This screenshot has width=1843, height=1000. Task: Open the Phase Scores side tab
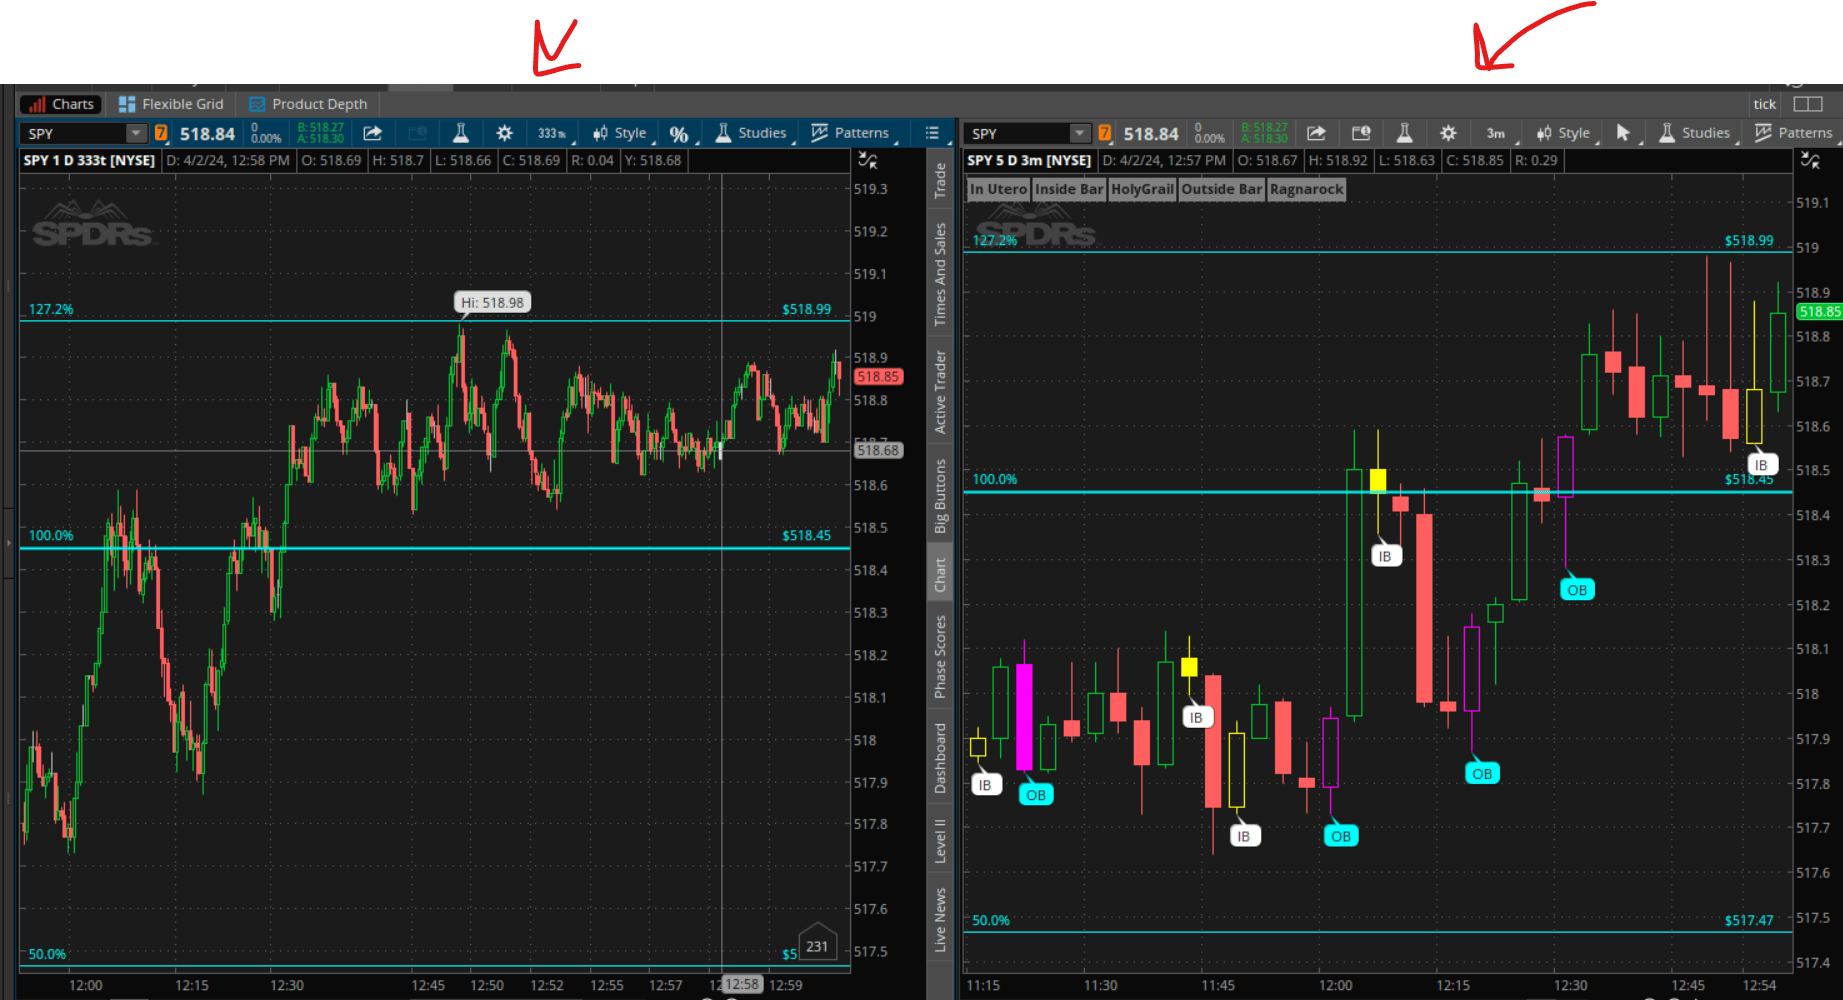point(940,656)
